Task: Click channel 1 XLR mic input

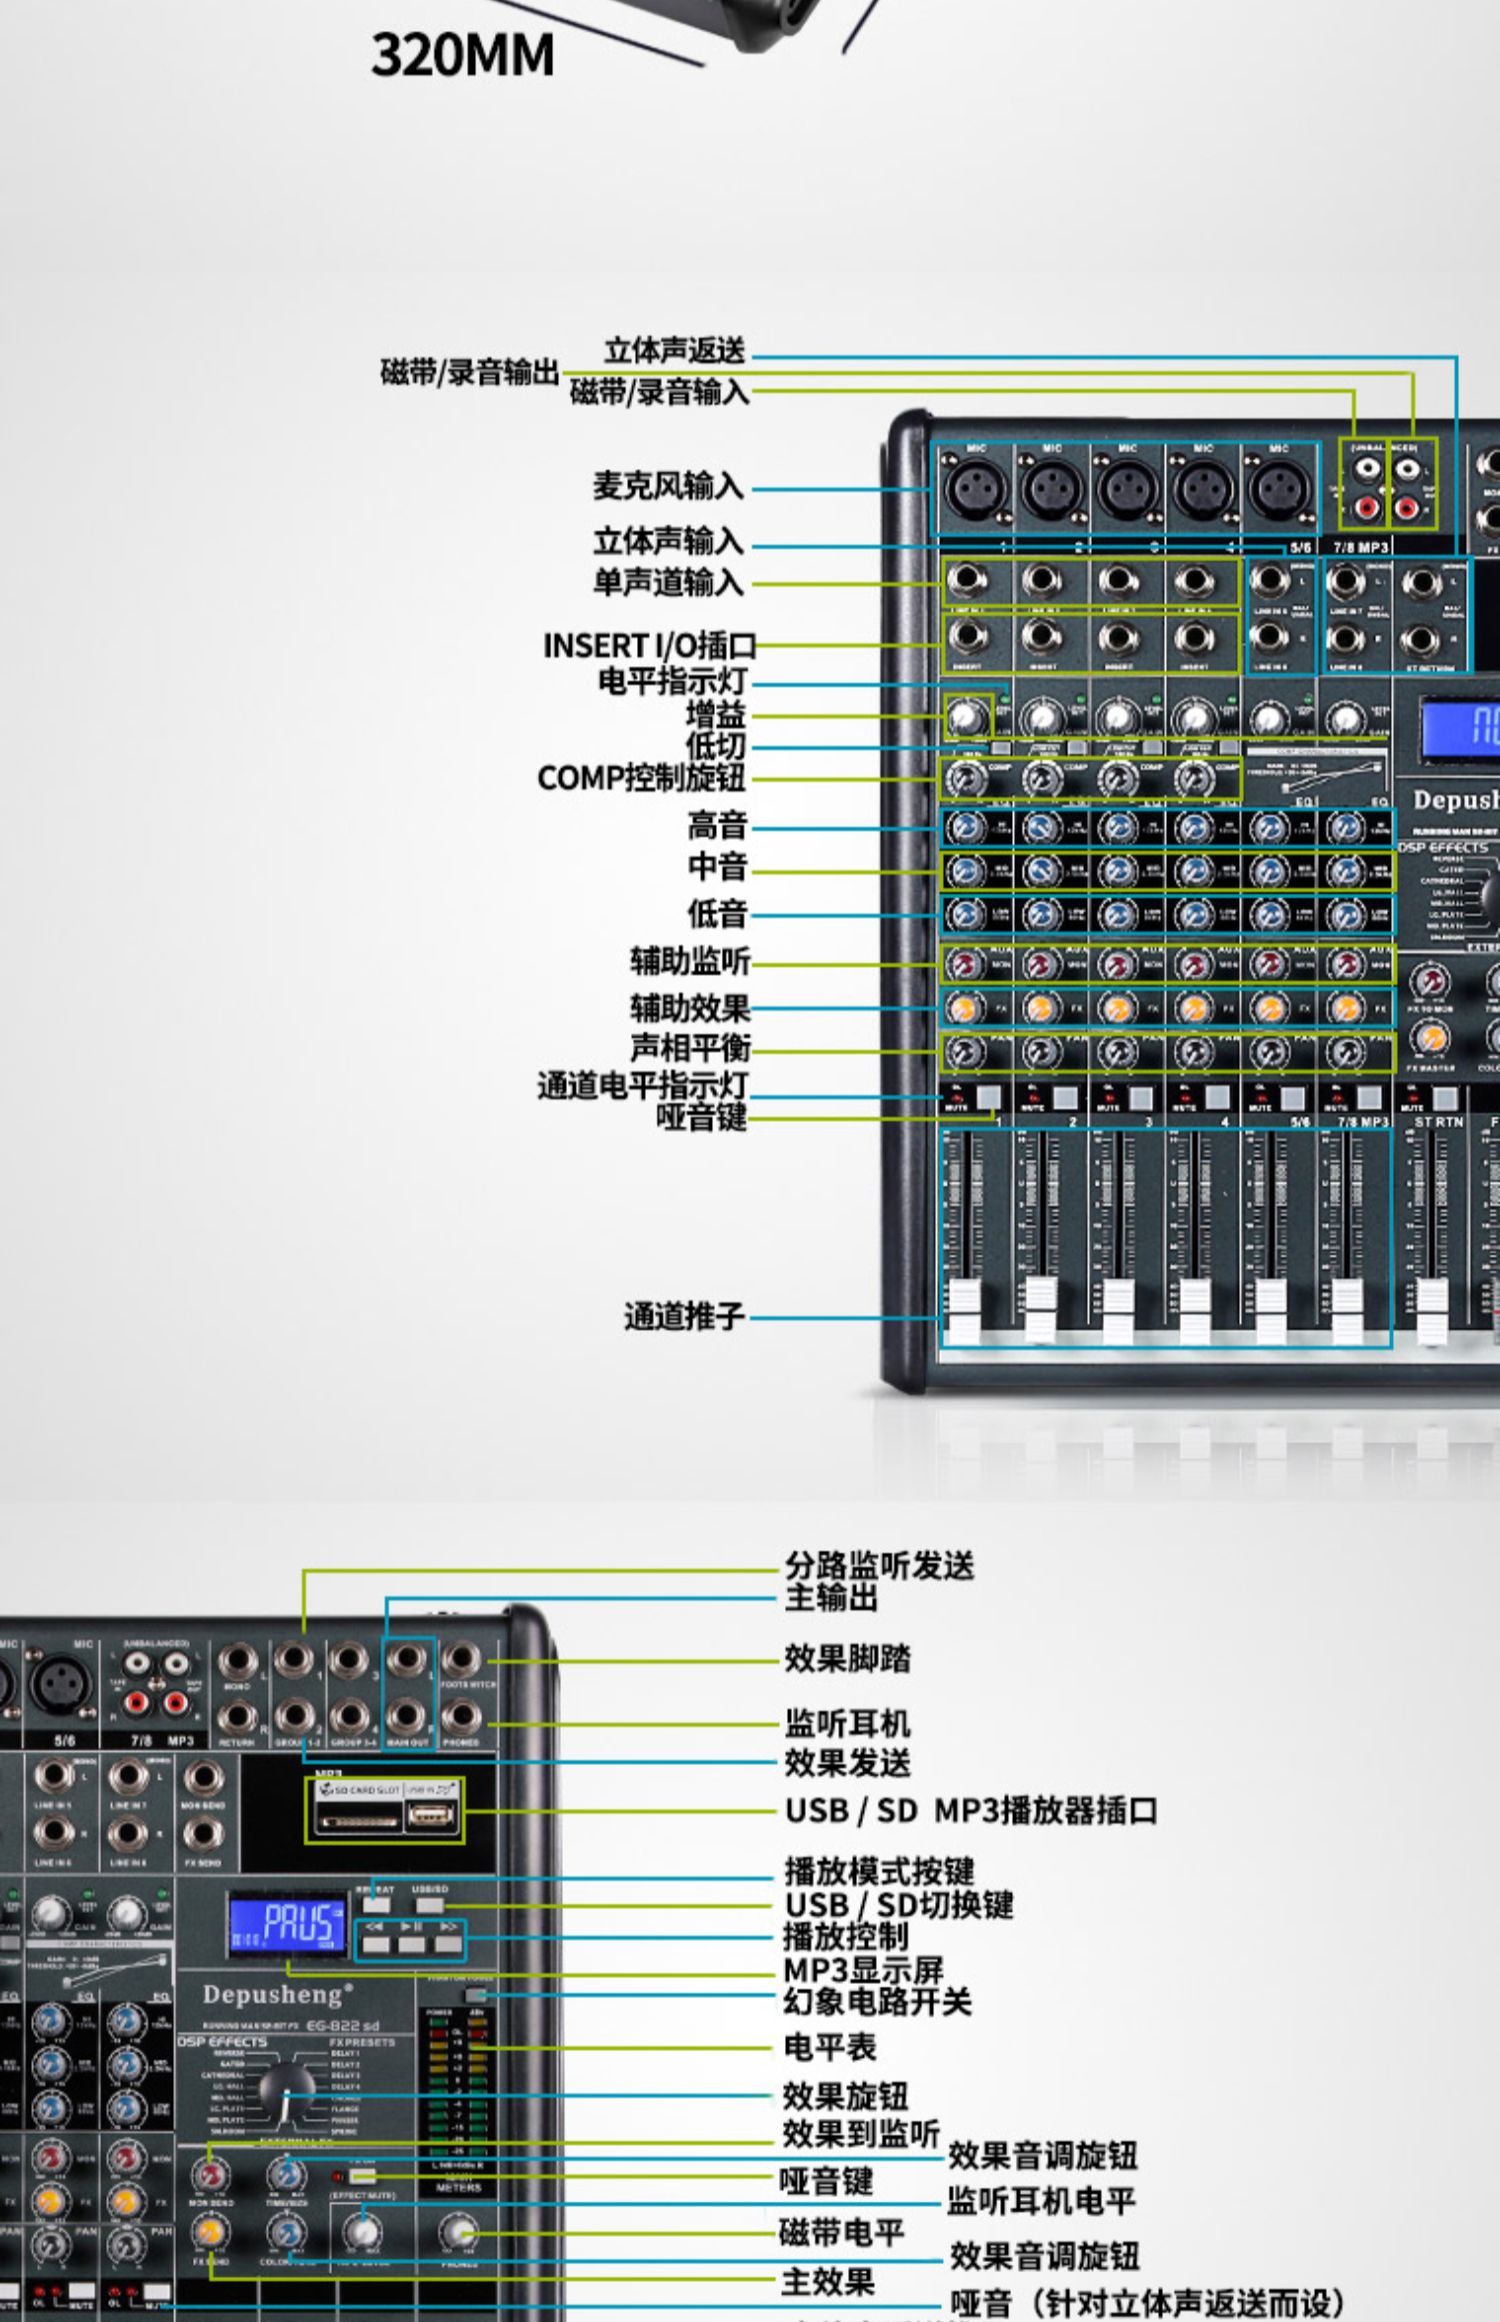Action: [977, 490]
